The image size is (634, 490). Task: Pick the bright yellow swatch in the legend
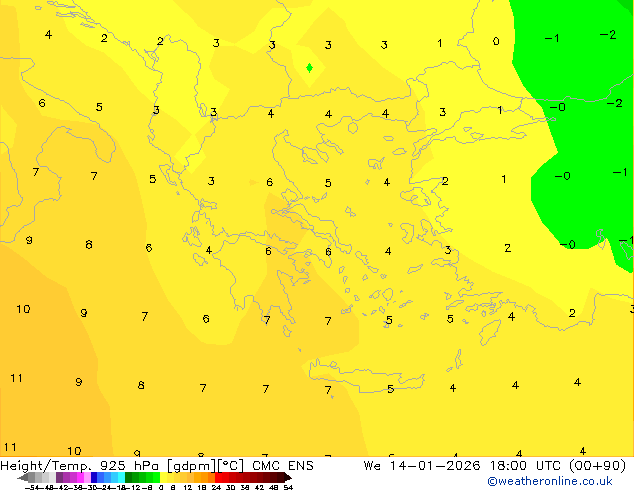coord(163,477)
